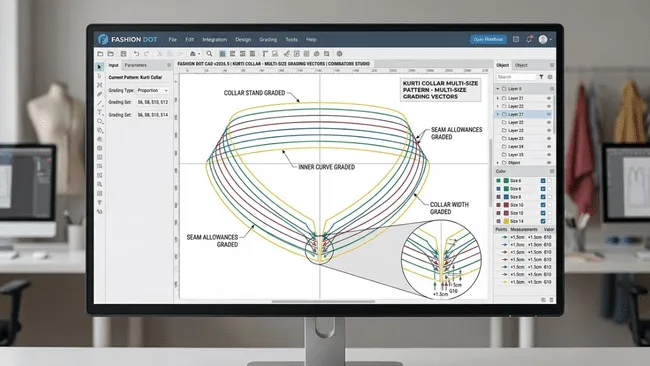Expand the Object layer row

point(498,162)
